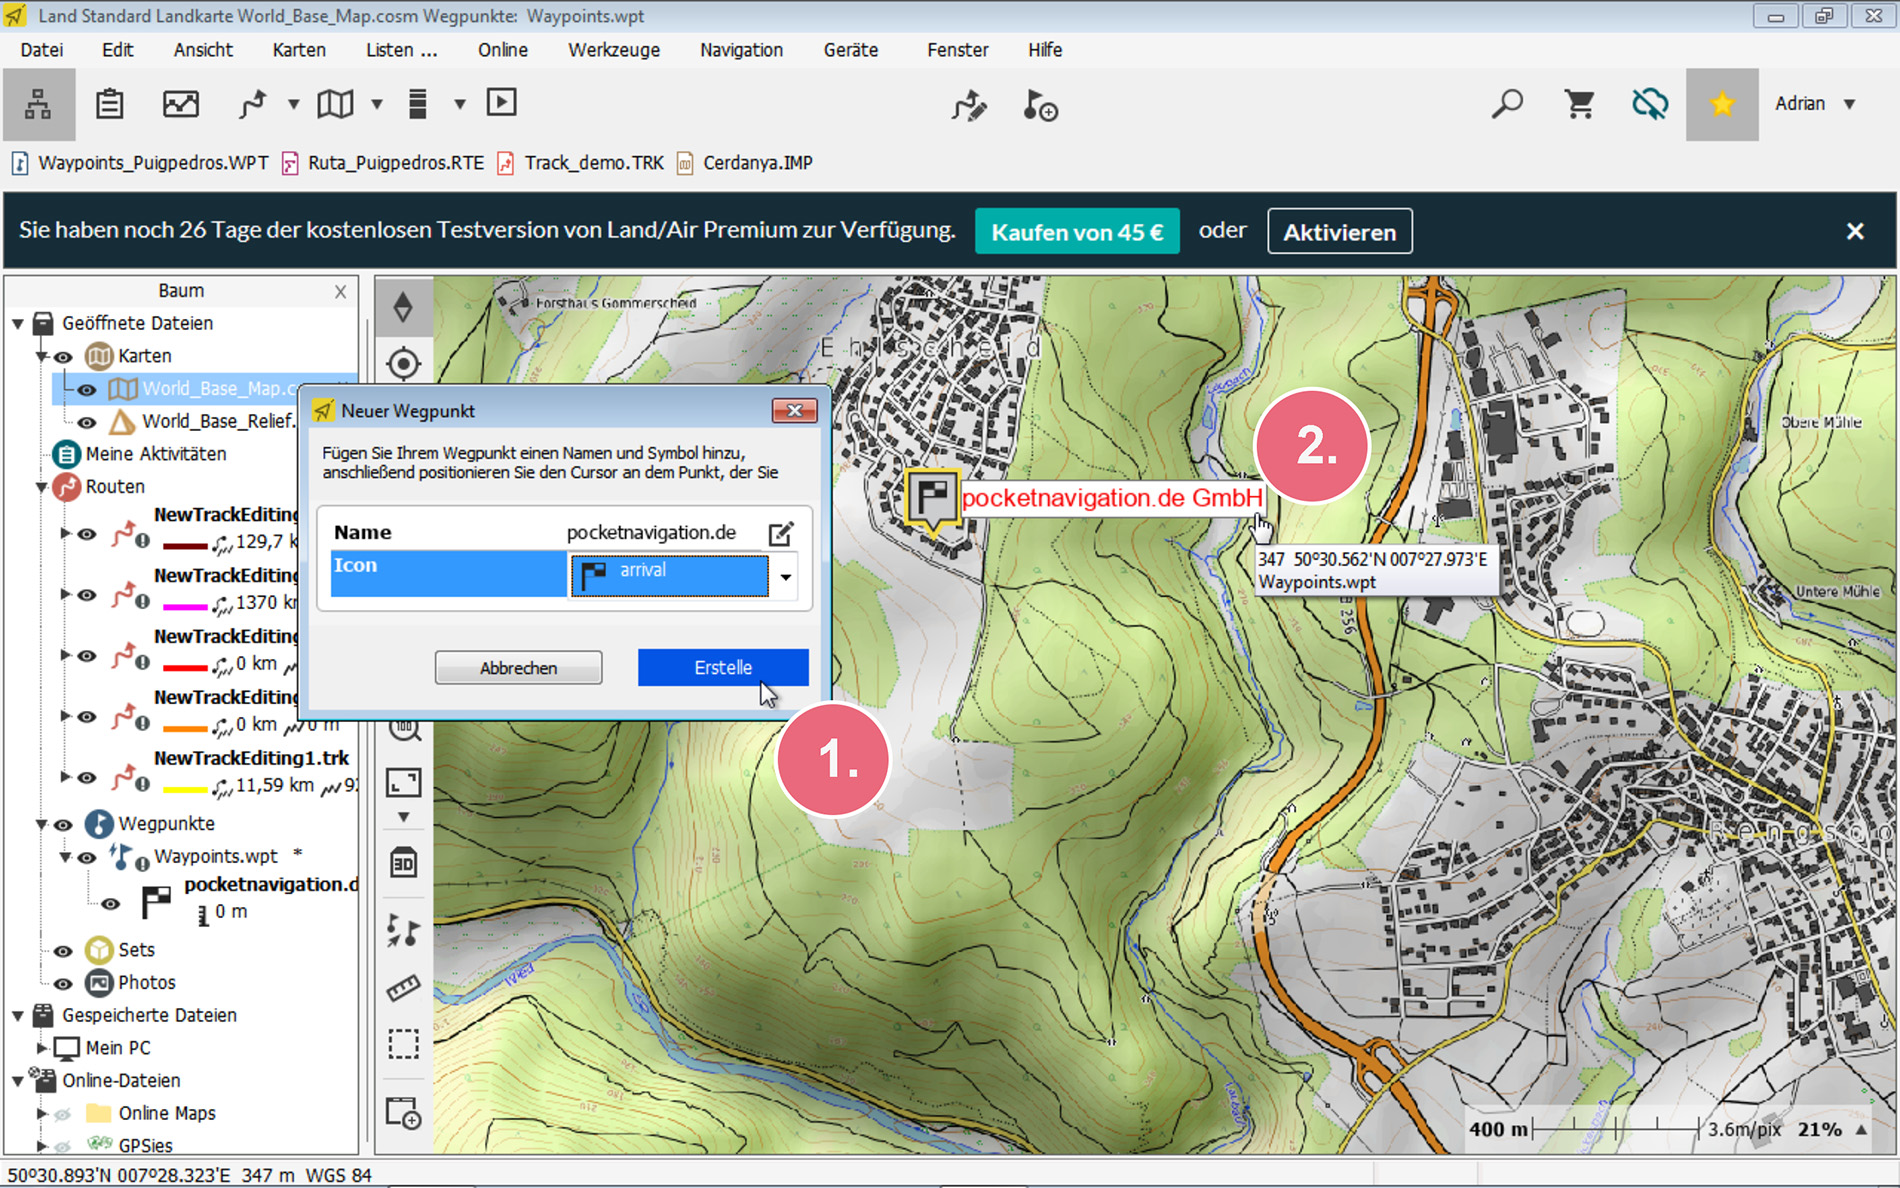
Task: Hide the Waypoints.wpt file layer
Action: pos(87,857)
